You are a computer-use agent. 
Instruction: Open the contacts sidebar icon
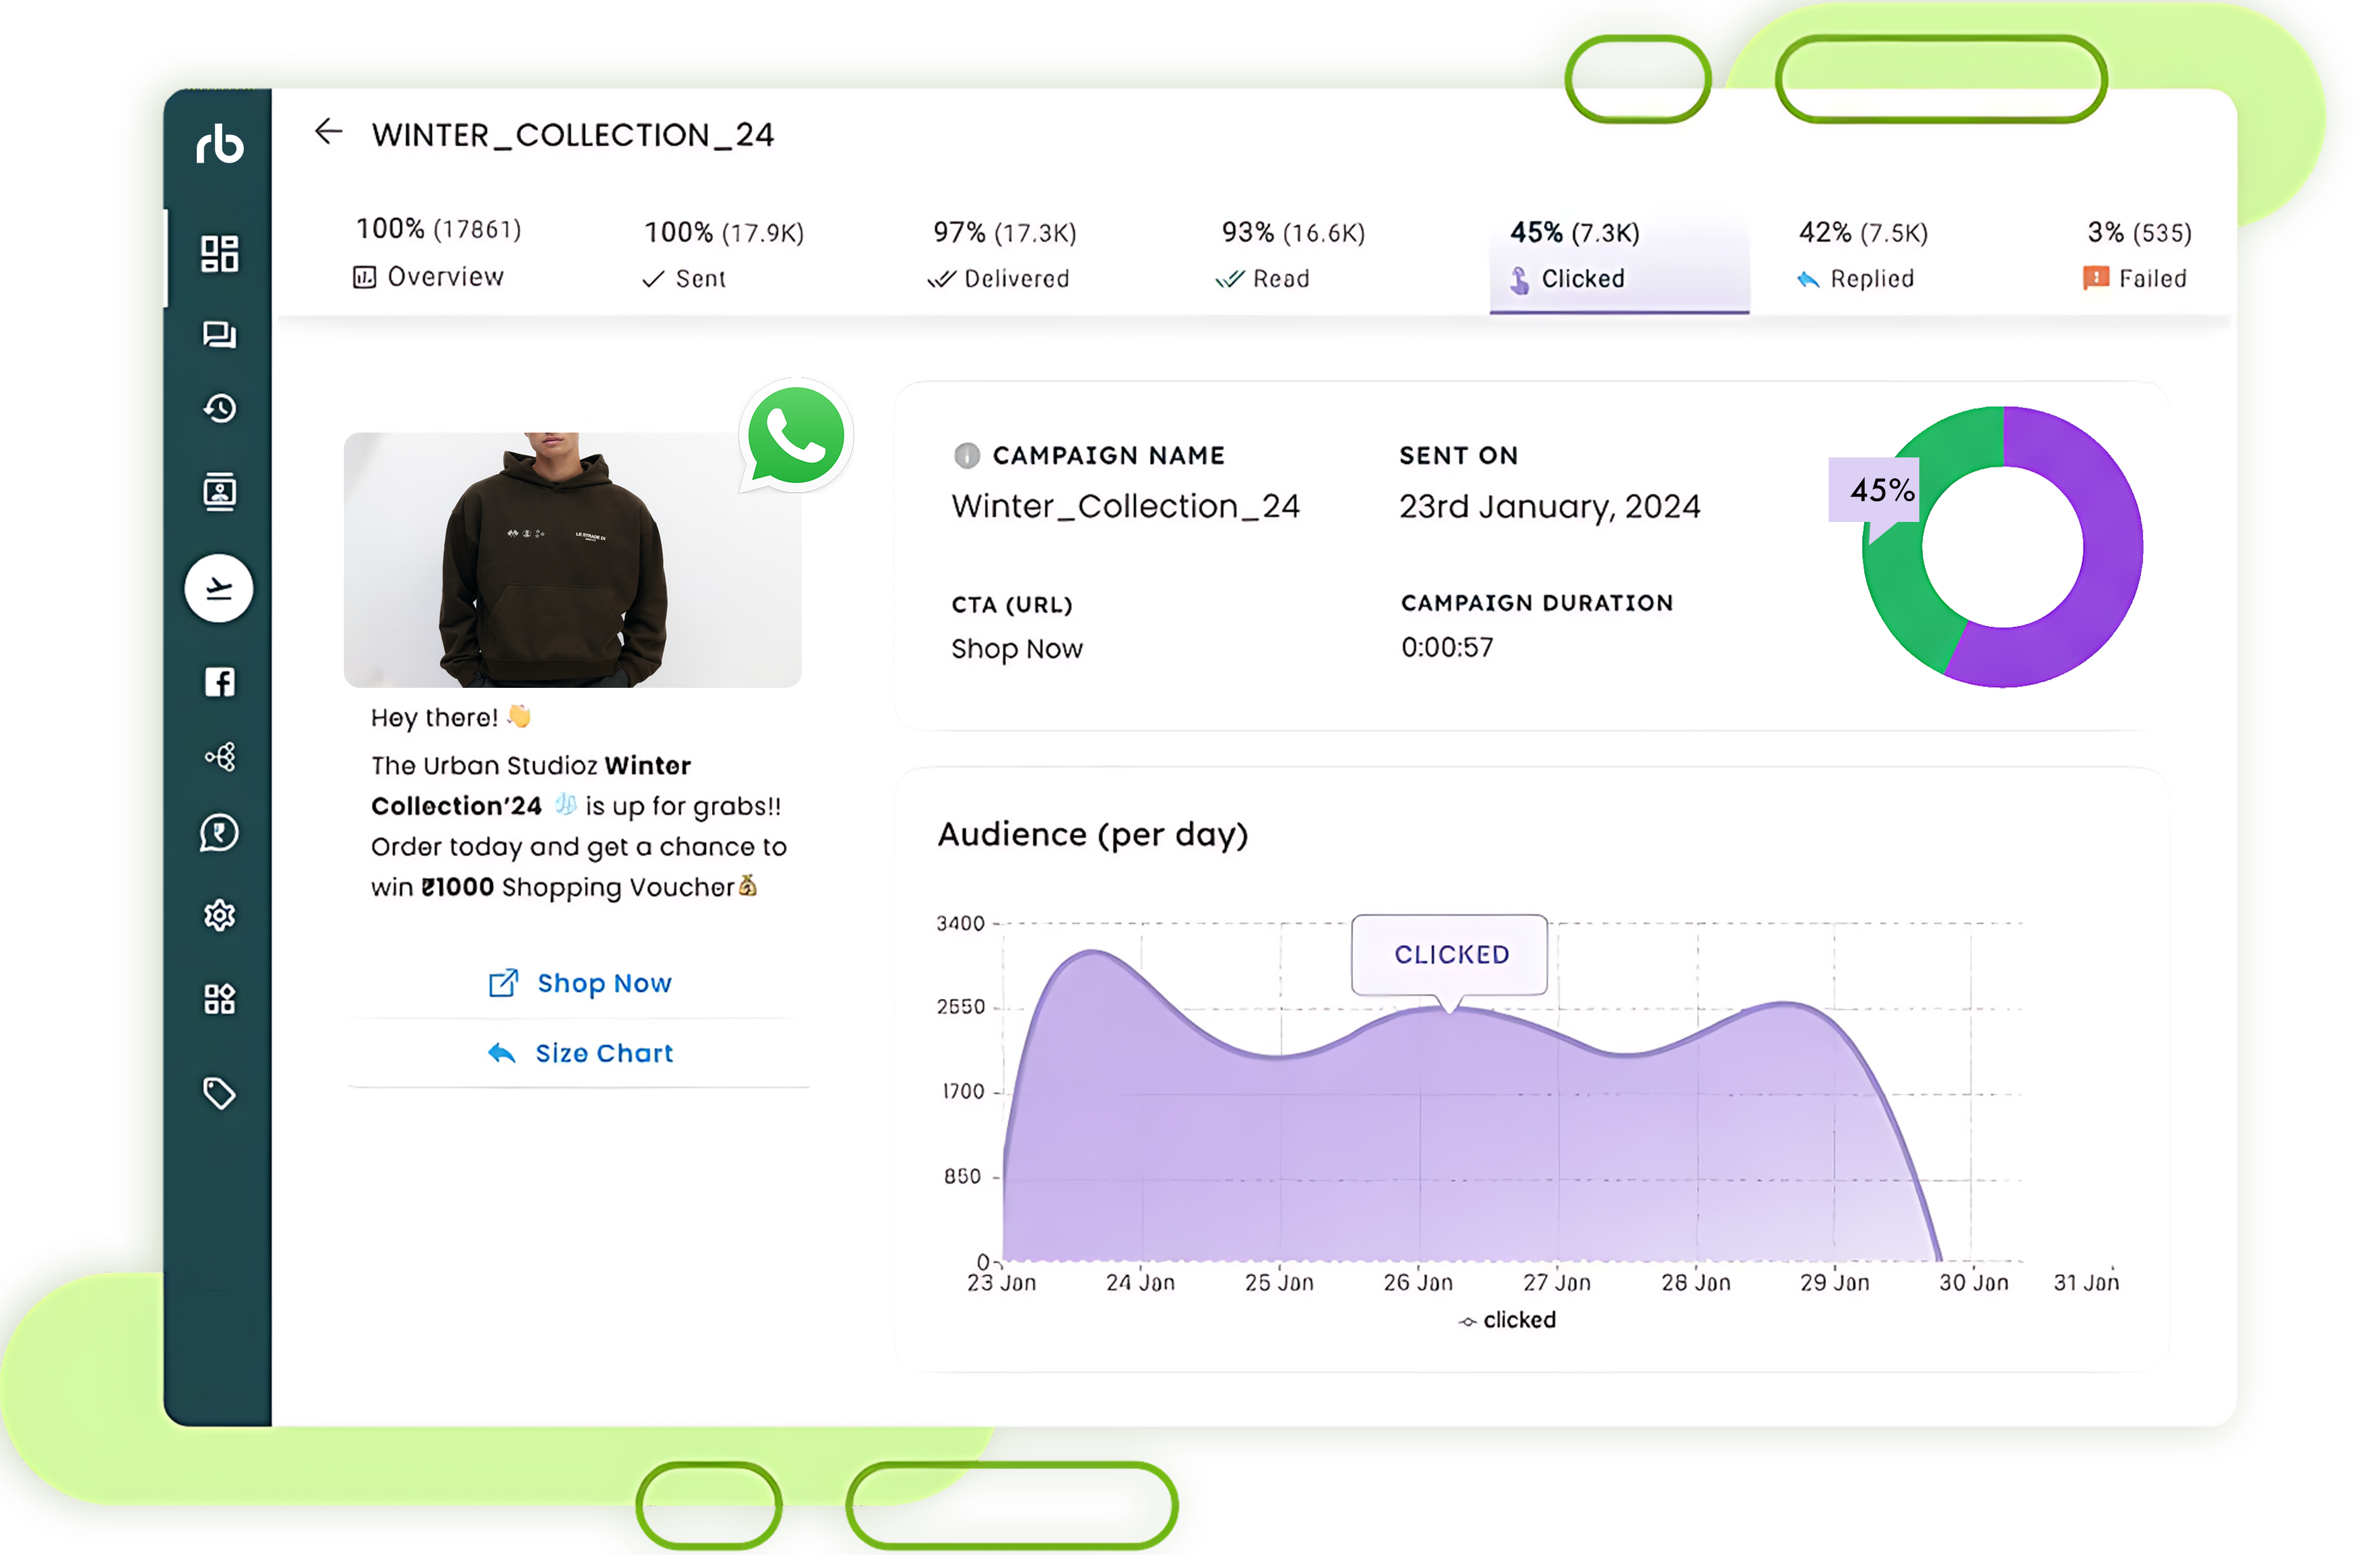point(219,492)
